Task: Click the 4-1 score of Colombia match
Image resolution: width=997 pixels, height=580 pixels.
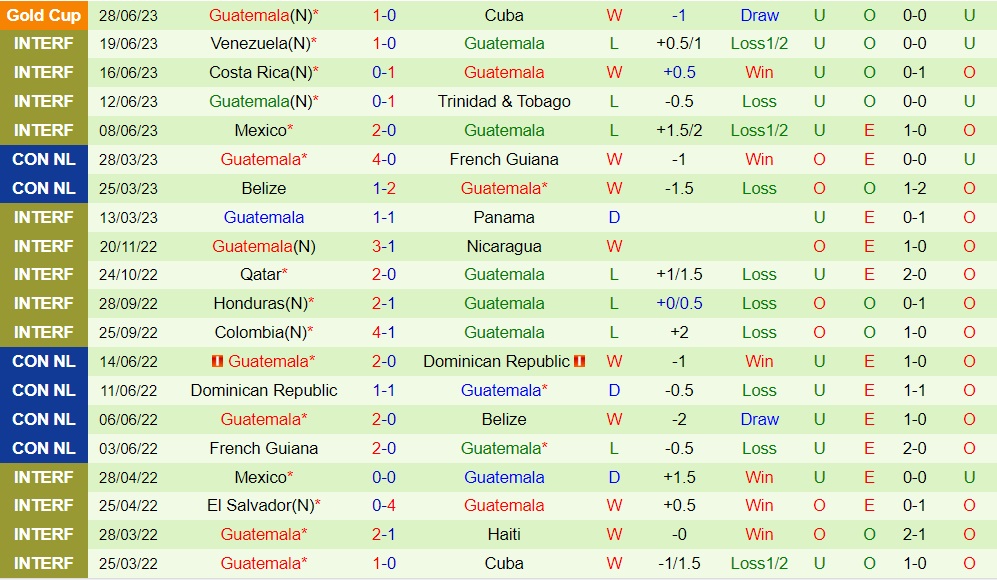Action: click(384, 332)
